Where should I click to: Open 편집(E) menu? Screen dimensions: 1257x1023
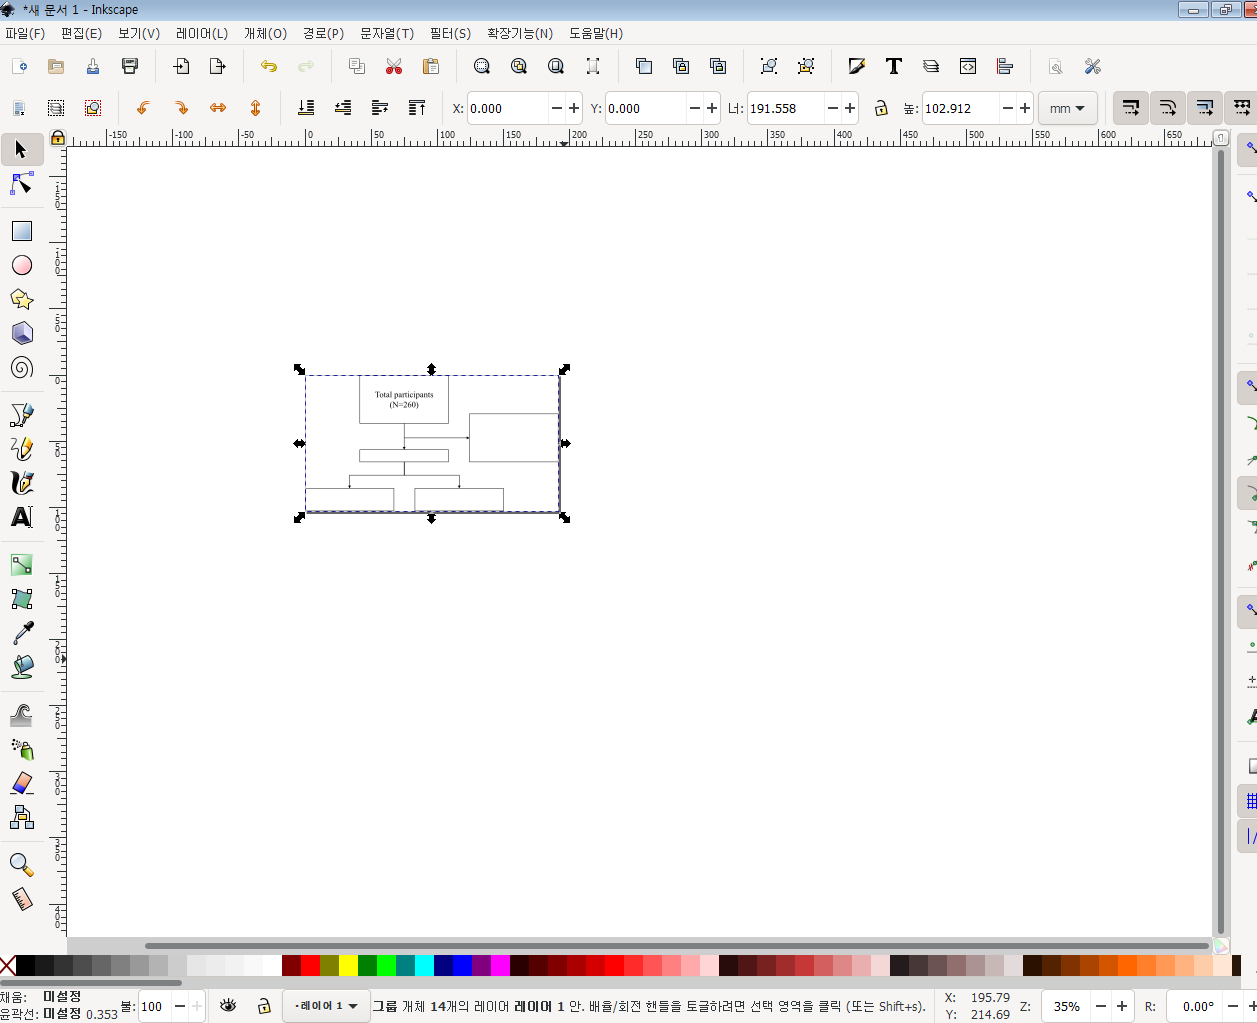pyautogui.click(x=81, y=33)
